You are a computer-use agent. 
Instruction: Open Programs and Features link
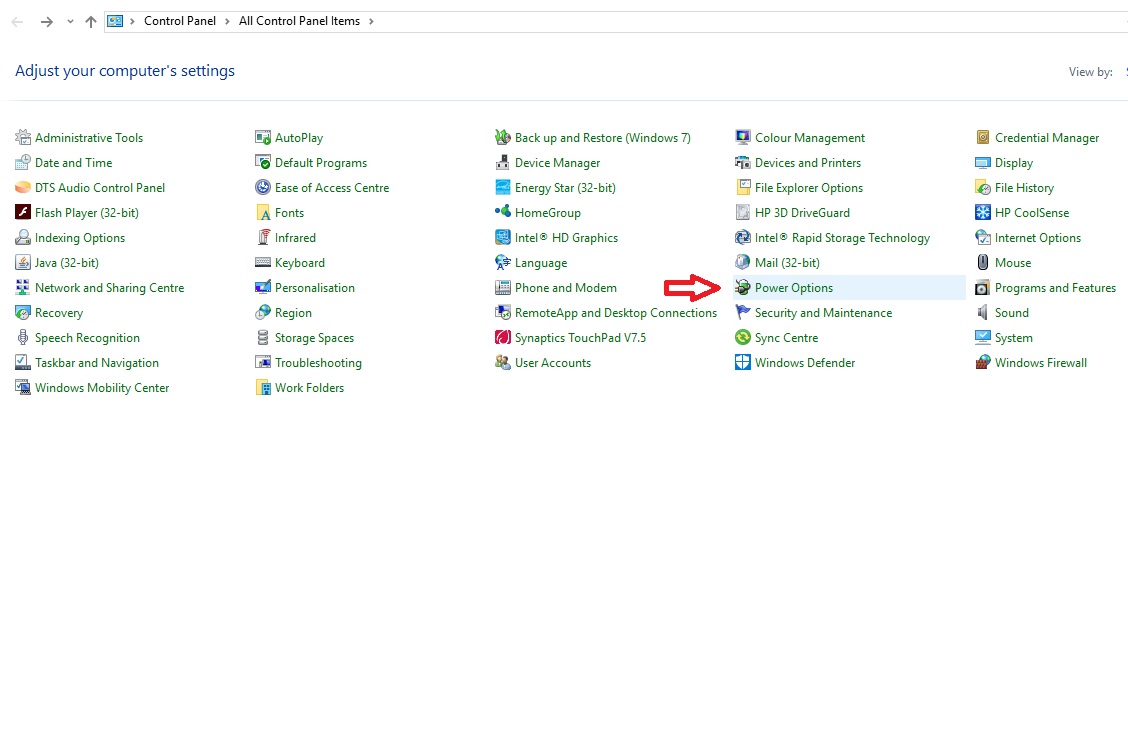tap(1055, 288)
